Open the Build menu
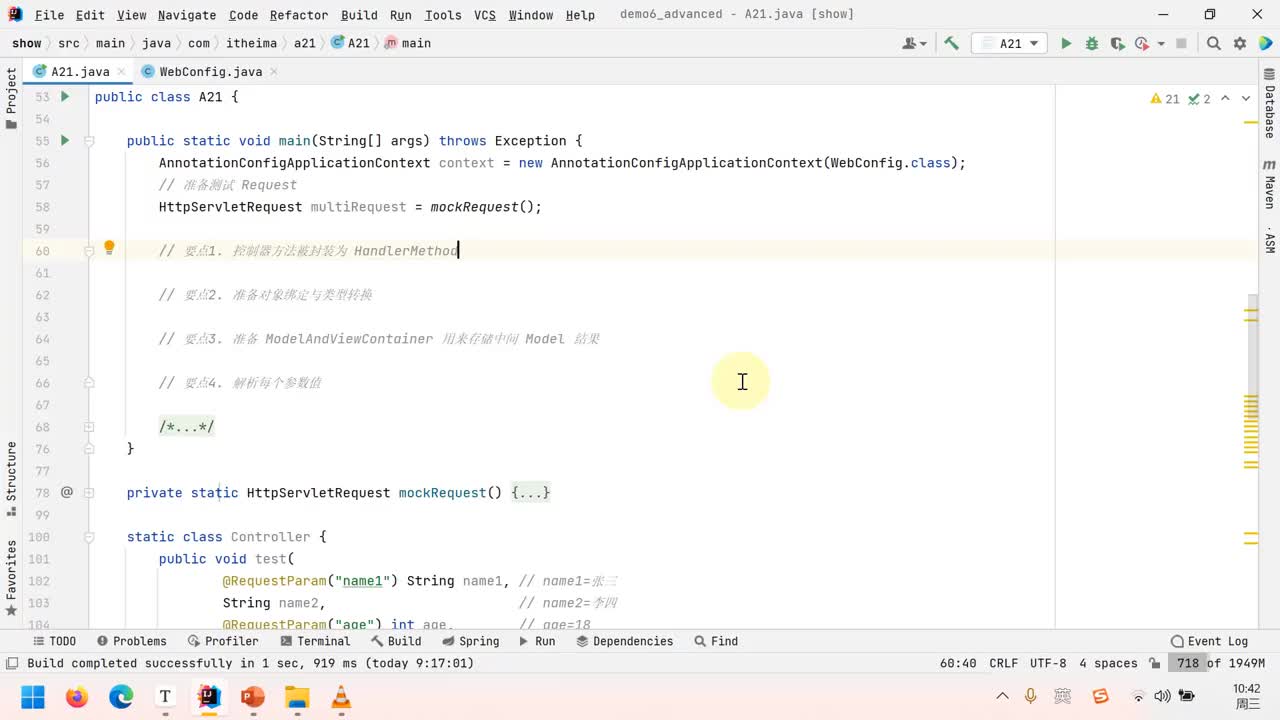 pyautogui.click(x=359, y=15)
